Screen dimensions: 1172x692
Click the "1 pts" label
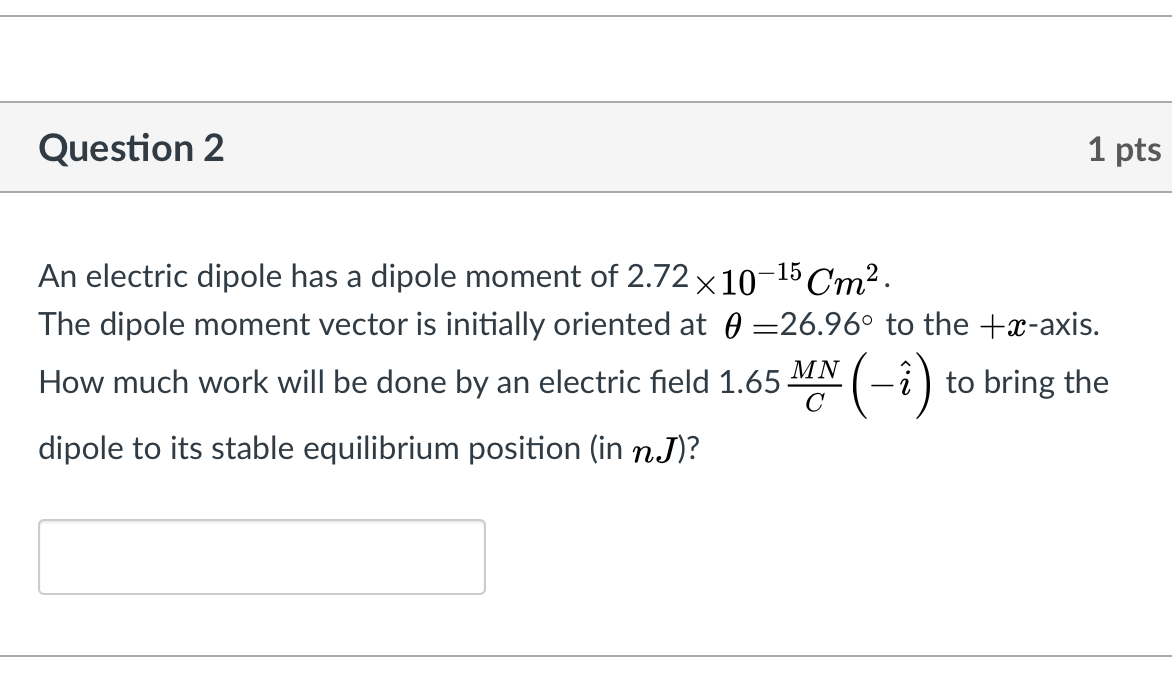[1124, 148]
